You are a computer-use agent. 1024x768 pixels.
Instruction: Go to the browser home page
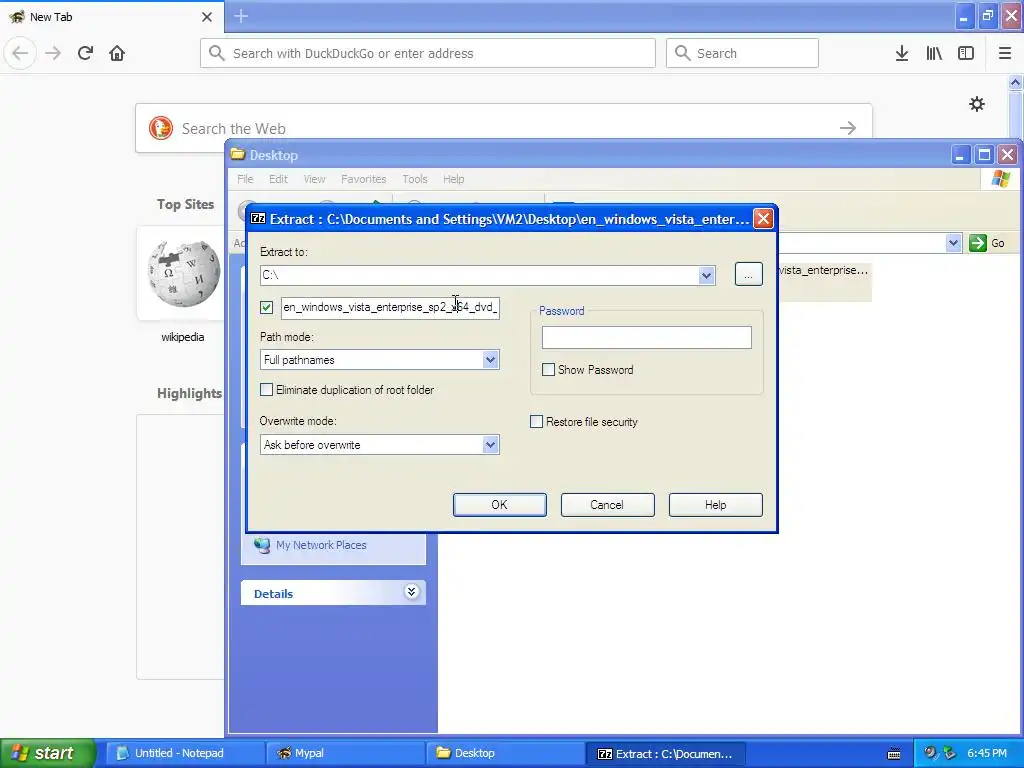click(x=117, y=53)
